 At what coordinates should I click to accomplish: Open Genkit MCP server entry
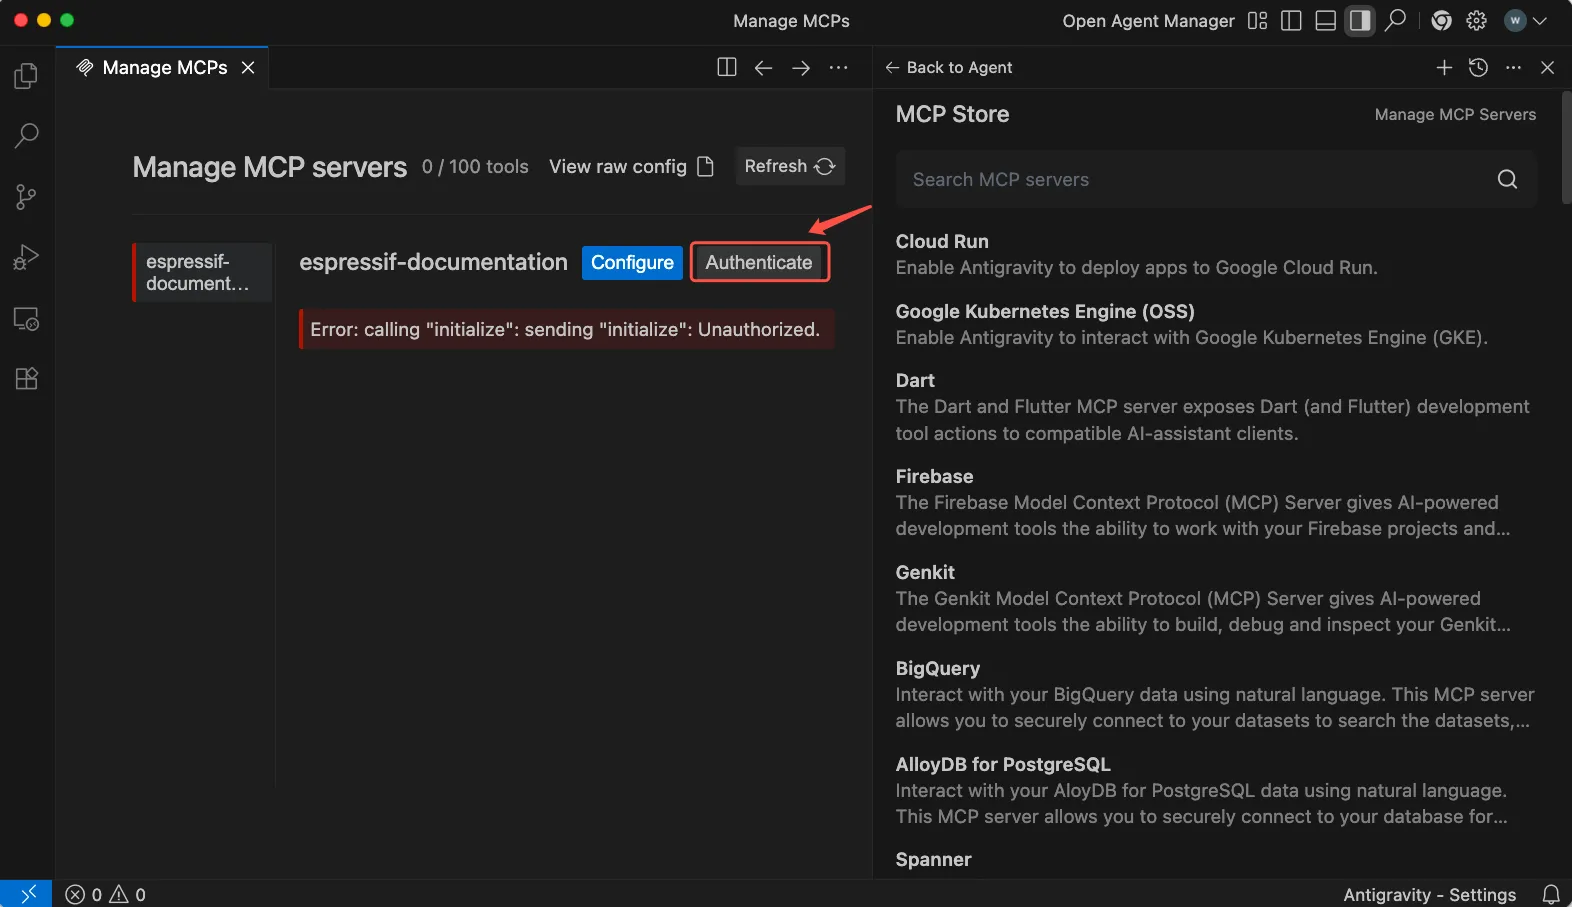pyautogui.click(x=1216, y=599)
